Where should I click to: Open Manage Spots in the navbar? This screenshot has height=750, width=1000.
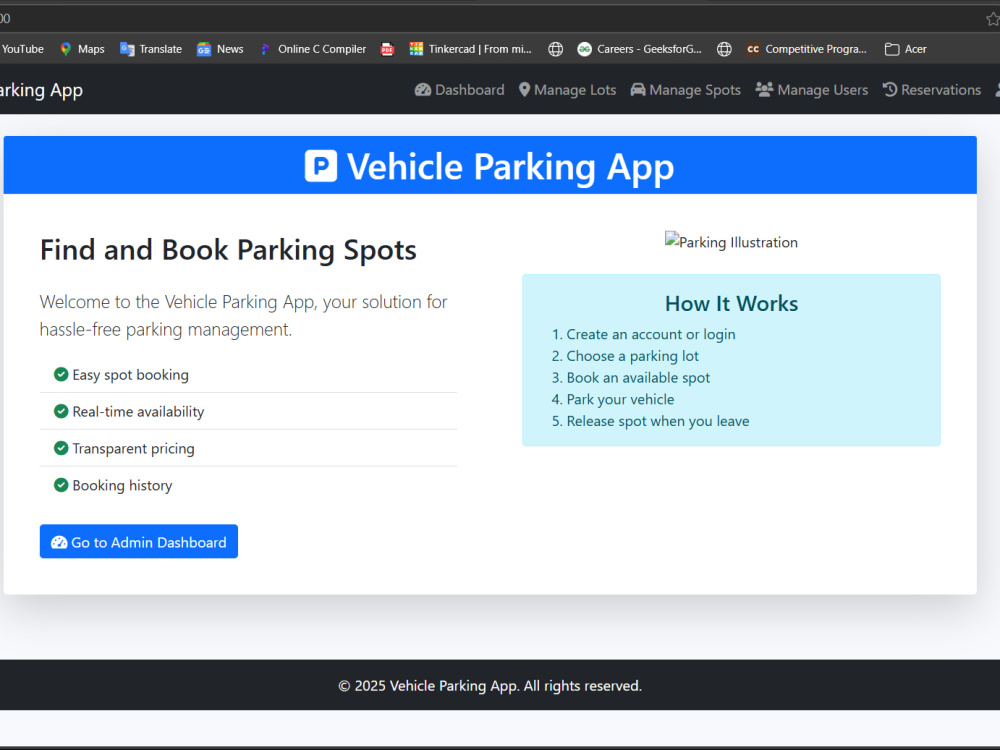click(686, 90)
